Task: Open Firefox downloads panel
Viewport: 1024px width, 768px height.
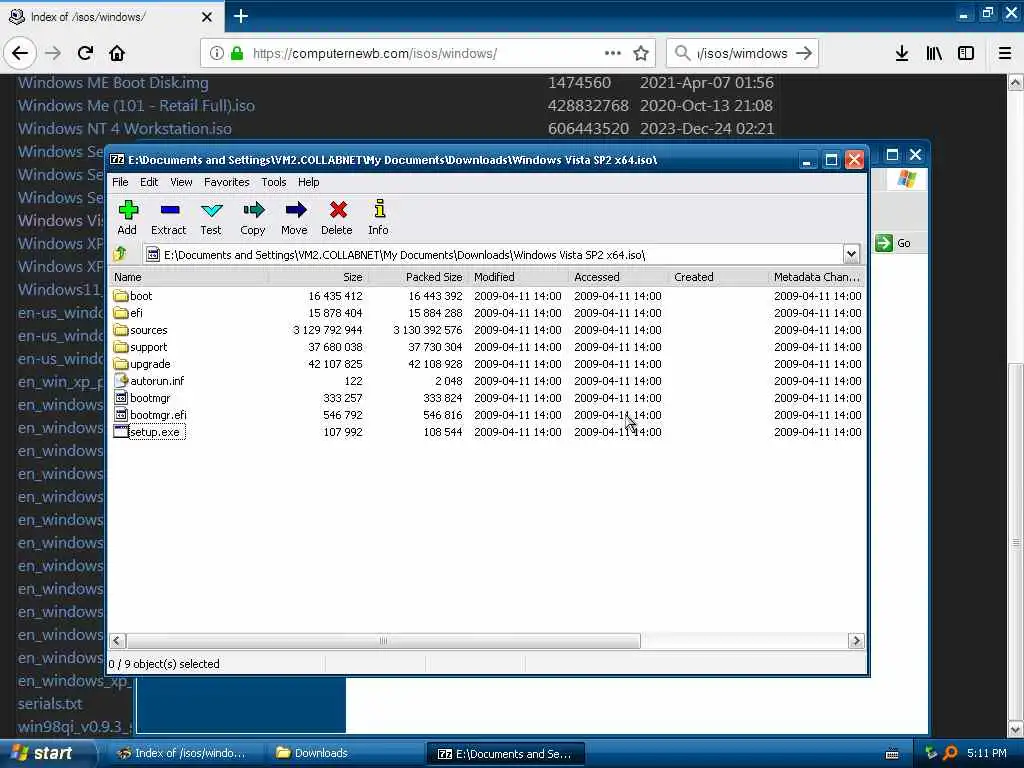Action: (902, 53)
